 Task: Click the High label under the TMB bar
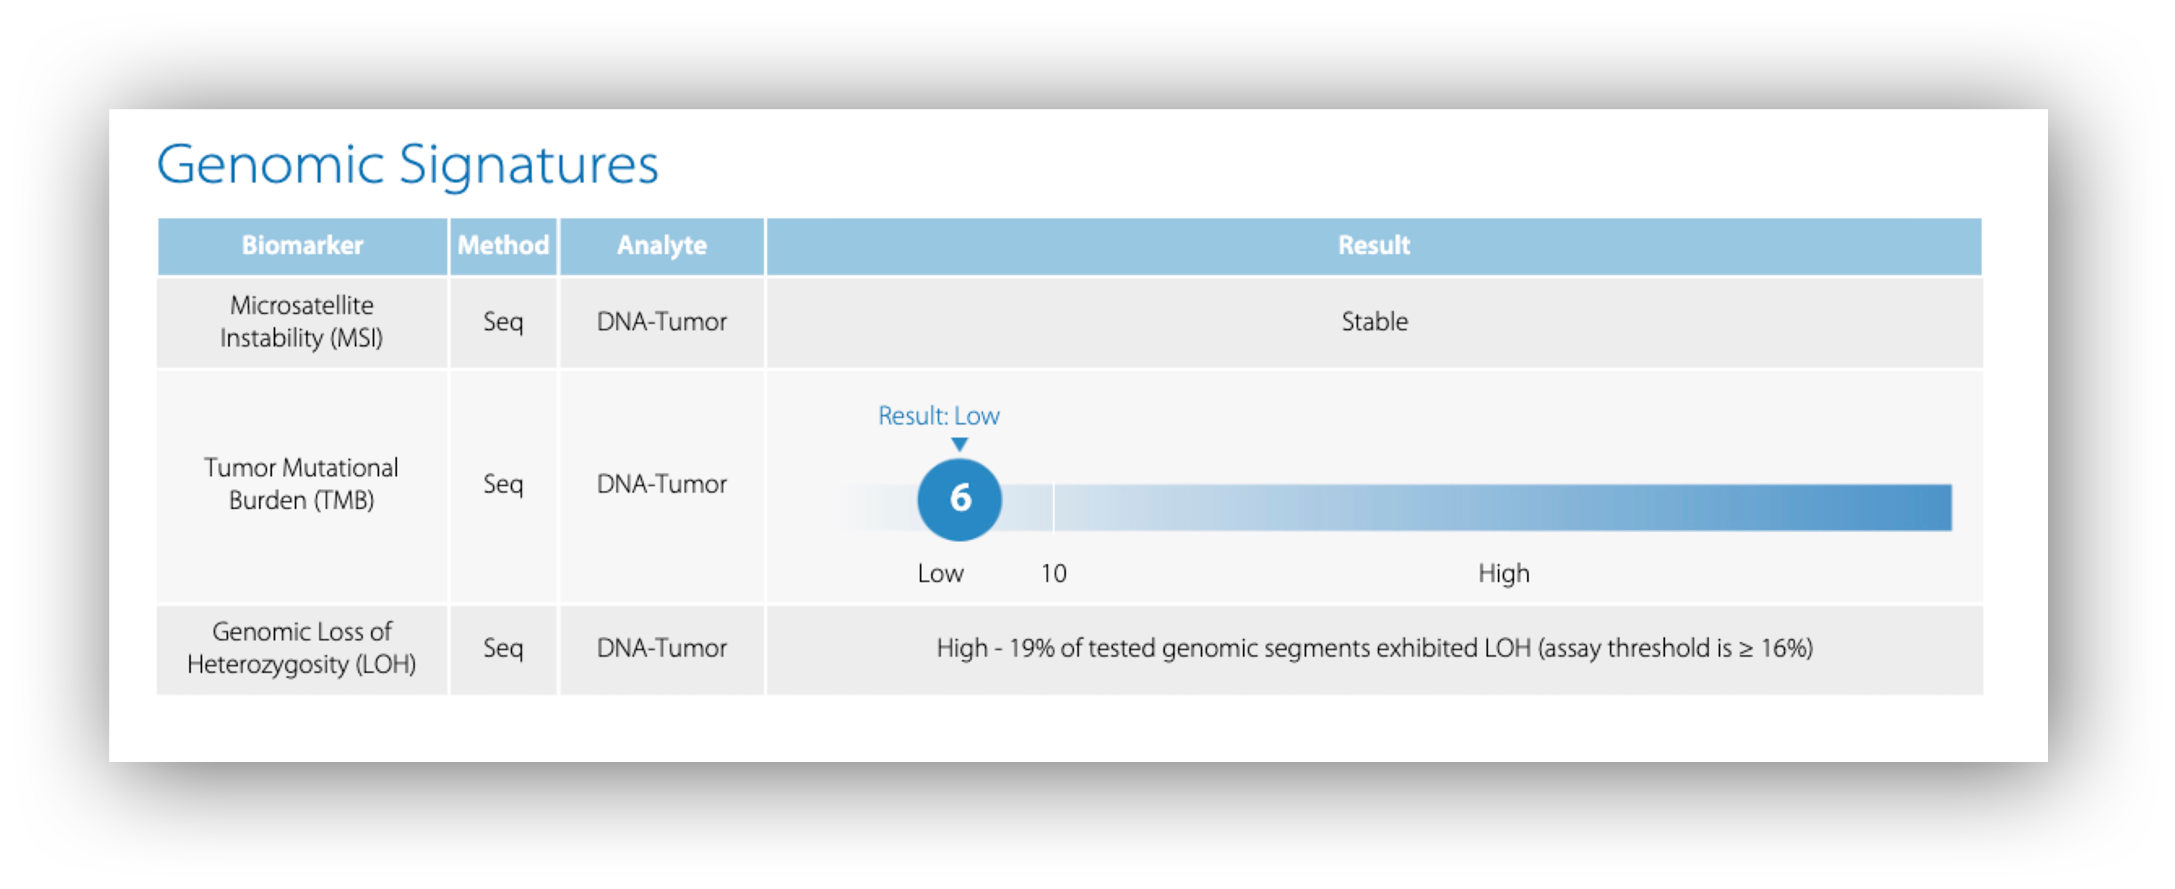point(1503,574)
